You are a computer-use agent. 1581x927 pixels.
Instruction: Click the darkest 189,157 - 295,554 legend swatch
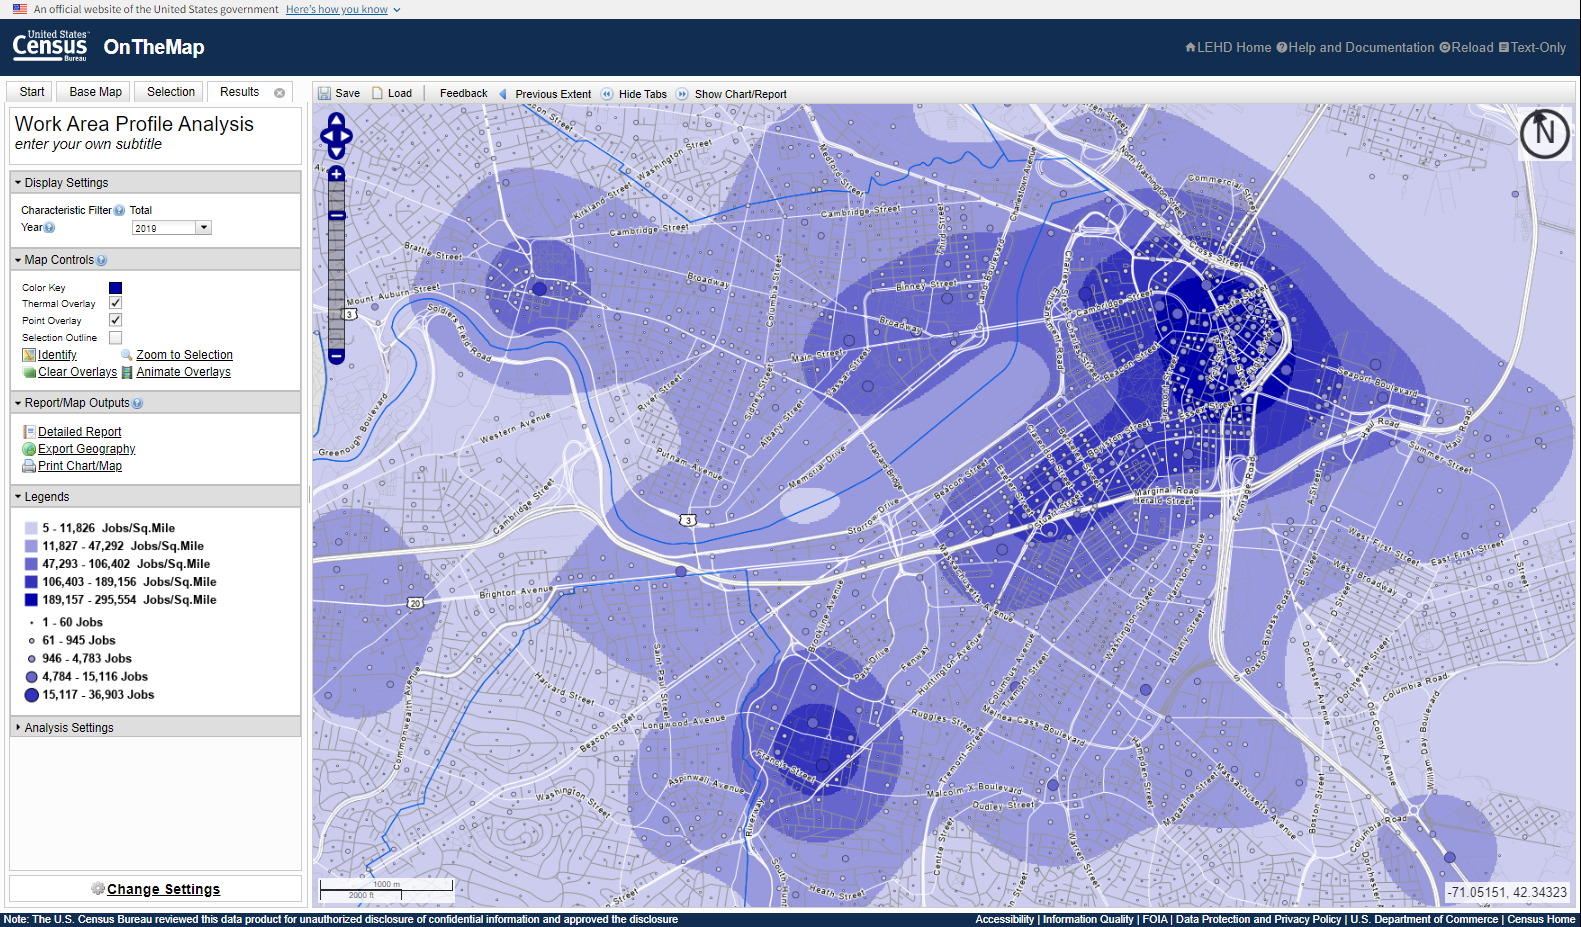coord(32,600)
